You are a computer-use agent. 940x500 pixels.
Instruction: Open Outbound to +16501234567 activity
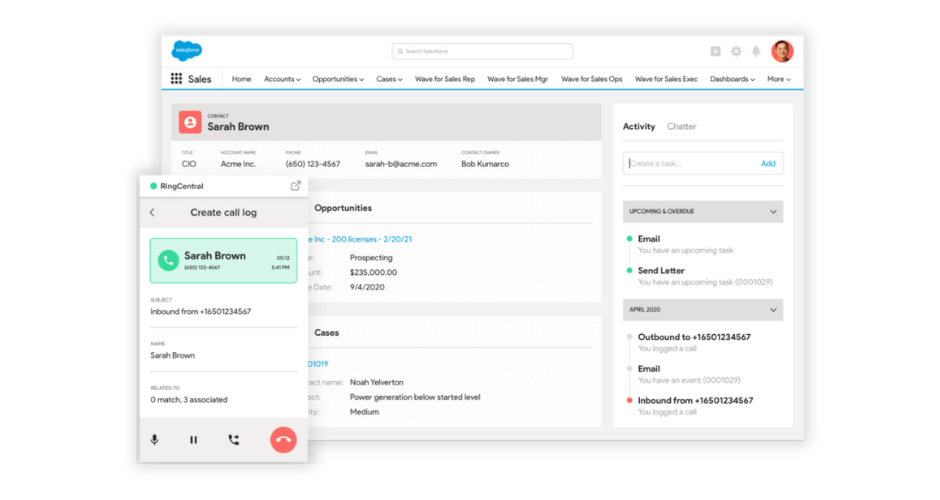(694, 337)
